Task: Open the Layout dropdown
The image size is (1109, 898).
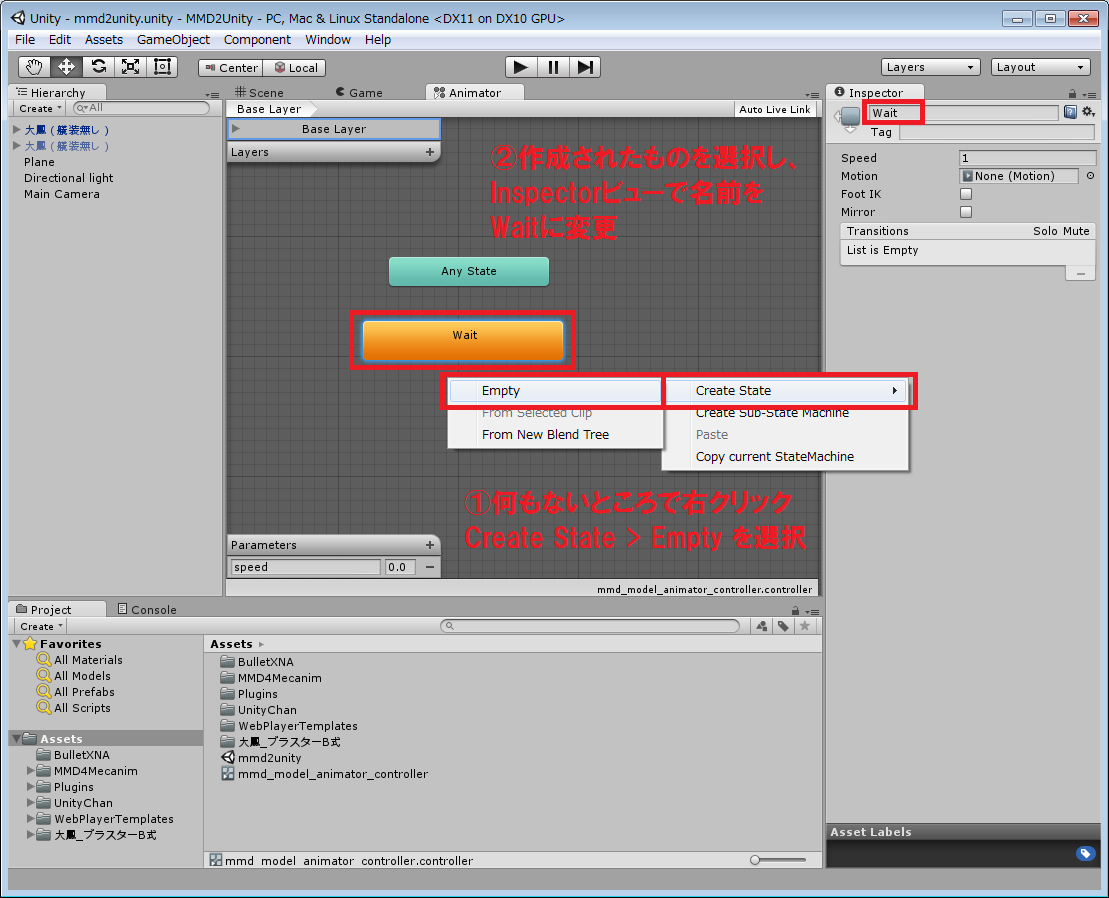Action: pos(1040,67)
